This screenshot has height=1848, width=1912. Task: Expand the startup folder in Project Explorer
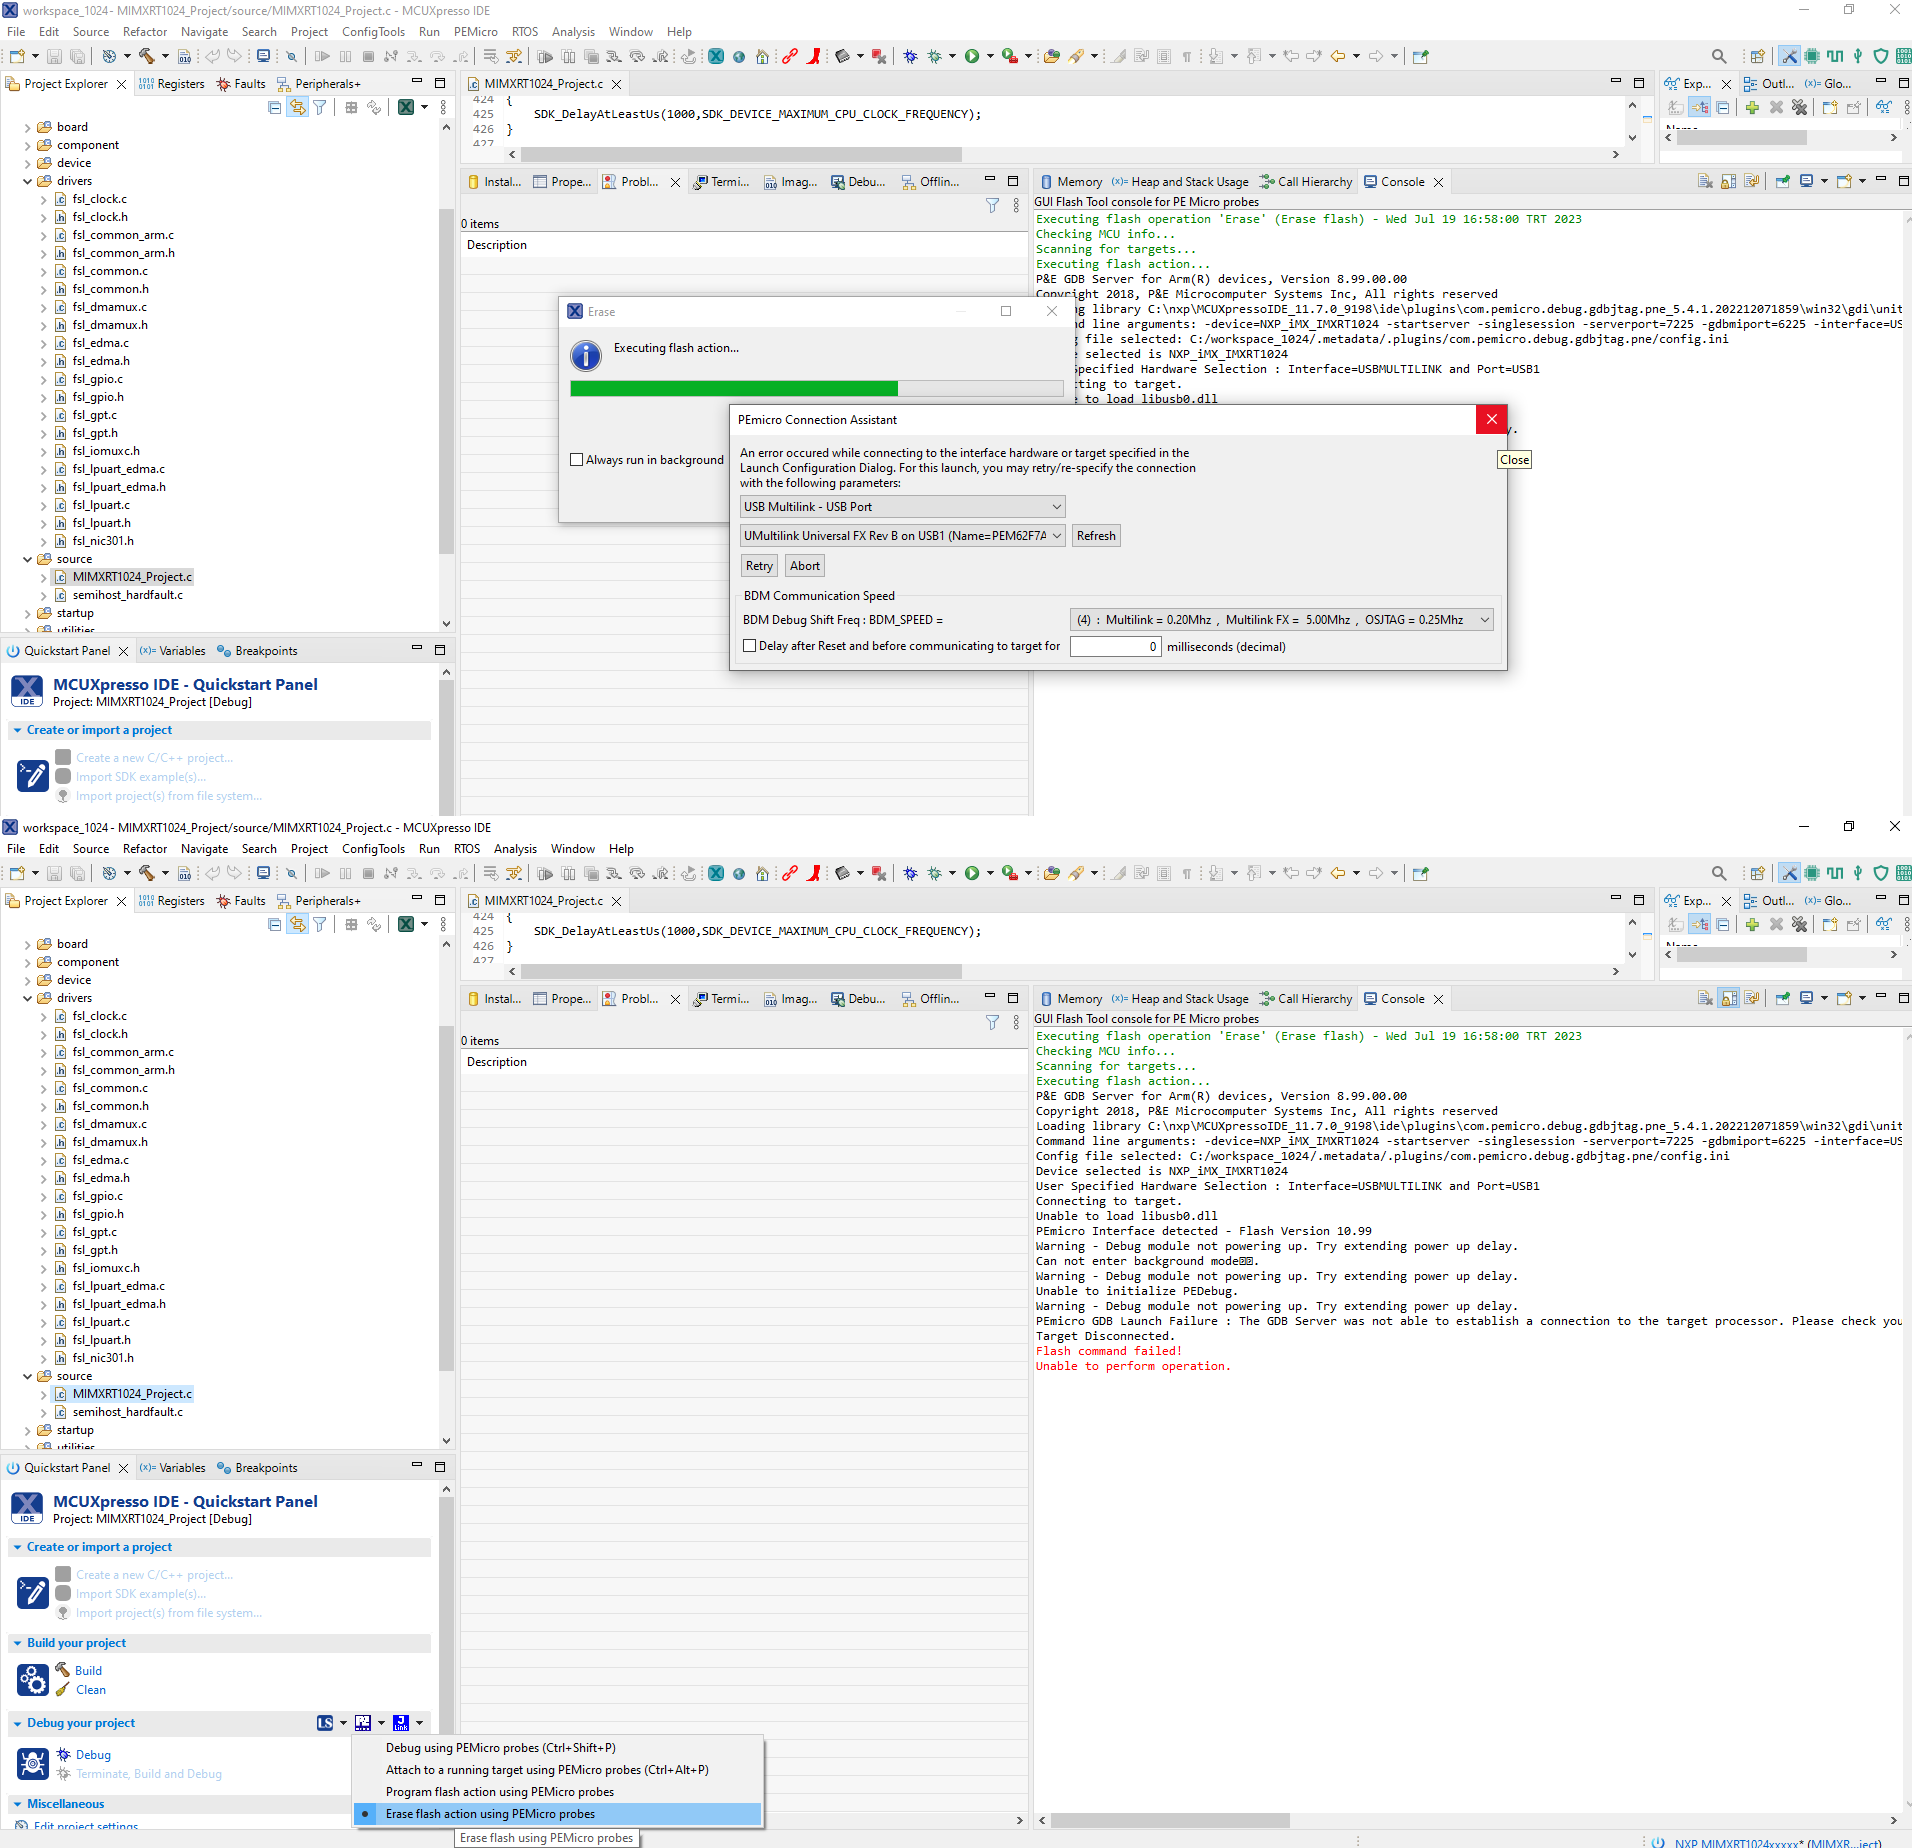click(x=26, y=612)
